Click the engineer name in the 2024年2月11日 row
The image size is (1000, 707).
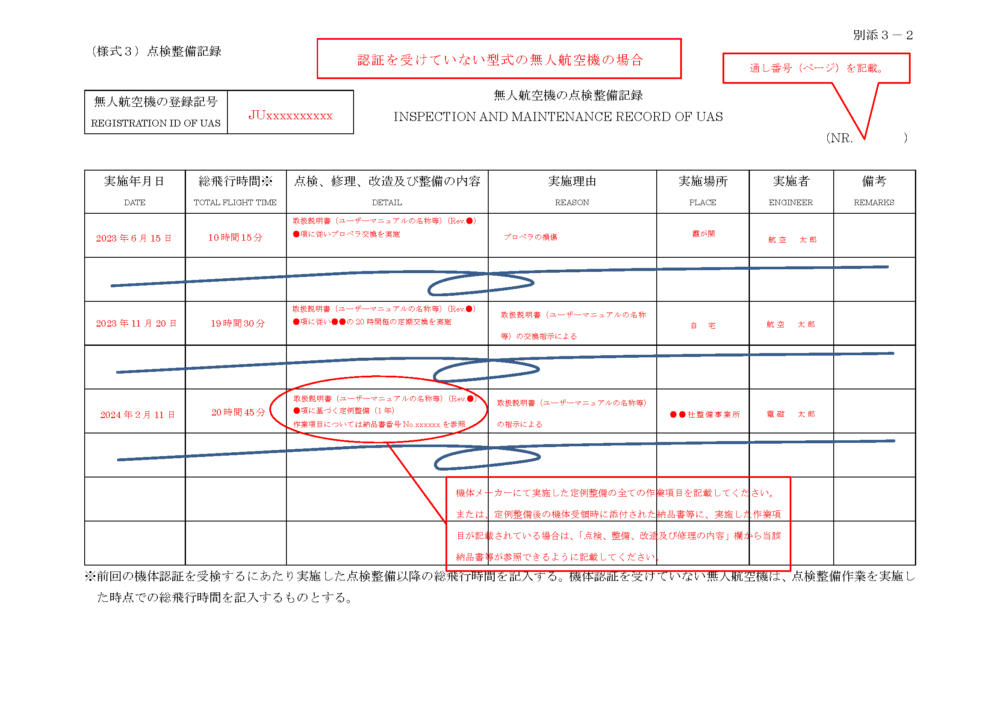pyautogui.click(x=791, y=414)
